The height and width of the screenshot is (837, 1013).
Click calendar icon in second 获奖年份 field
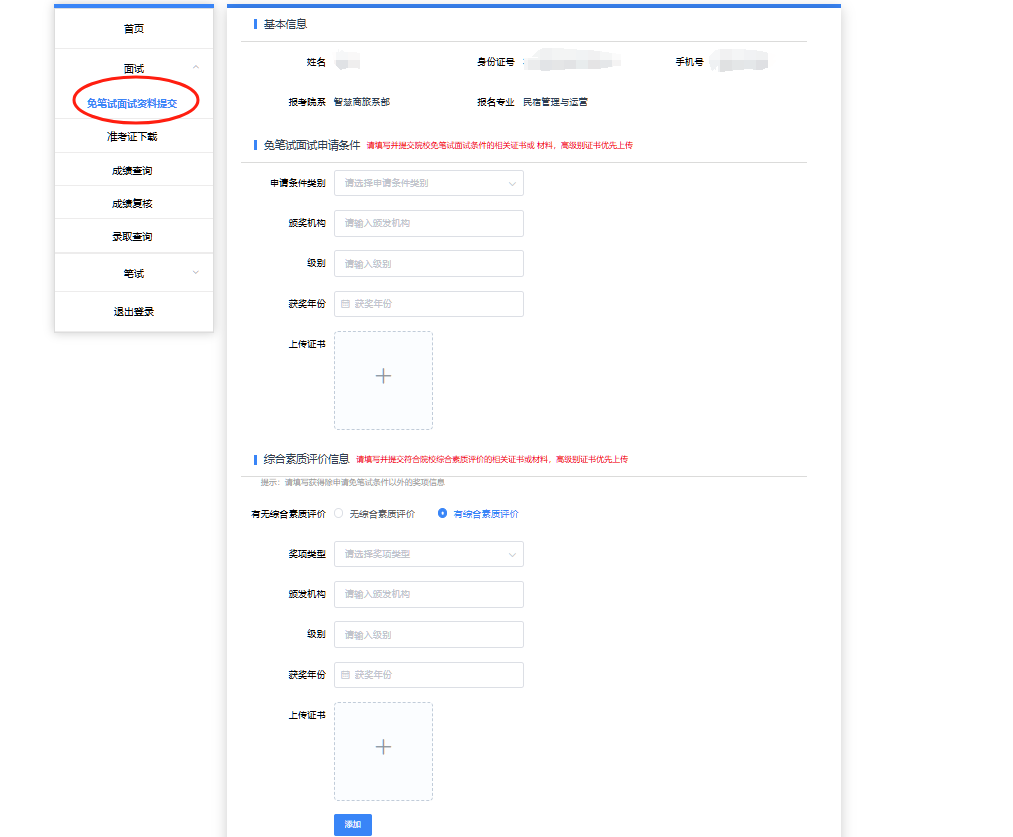(x=346, y=675)
